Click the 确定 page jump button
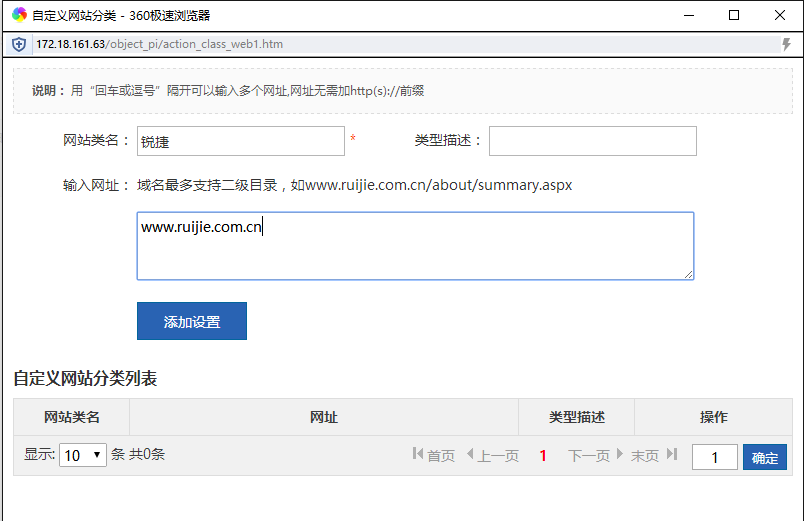 (765, 457)
